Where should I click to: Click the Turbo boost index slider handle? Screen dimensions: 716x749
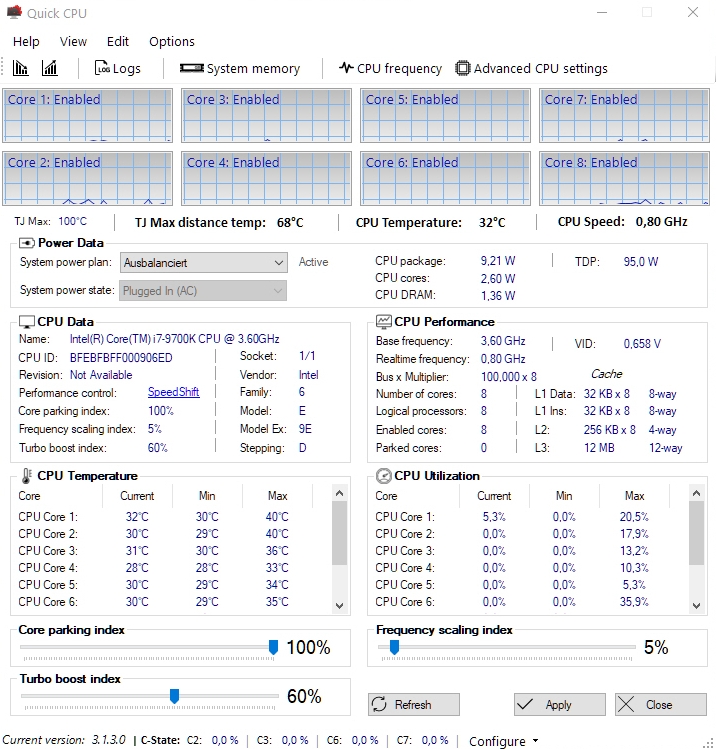tap(174, 695)
